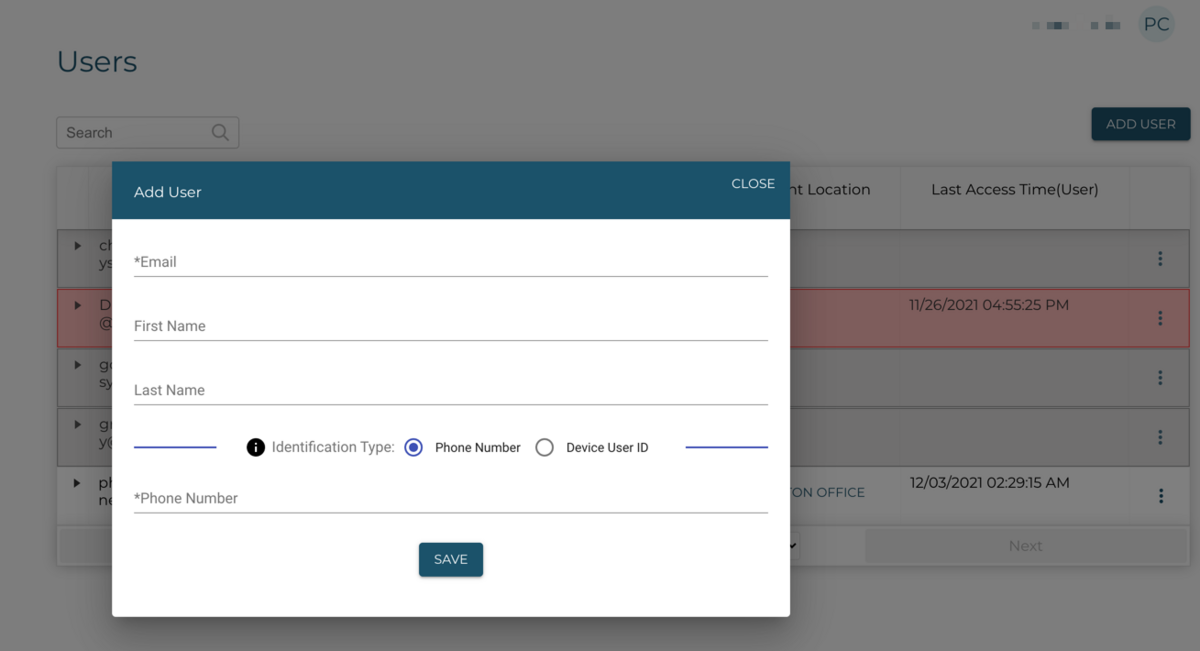Select the Phone Number radio button
The width and height of the screenshot is (1200, 651).
coord(414,448)
